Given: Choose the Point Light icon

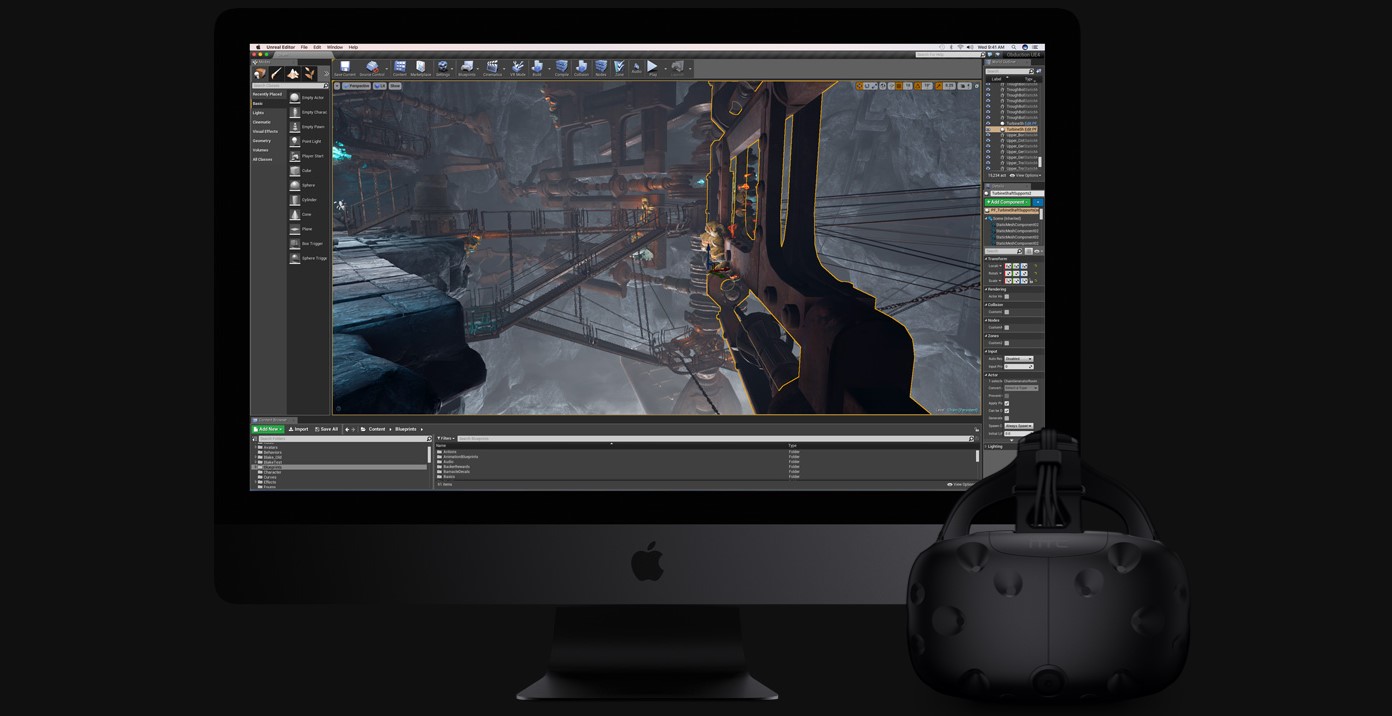Looking at the screenshot, I should (295, 142).
